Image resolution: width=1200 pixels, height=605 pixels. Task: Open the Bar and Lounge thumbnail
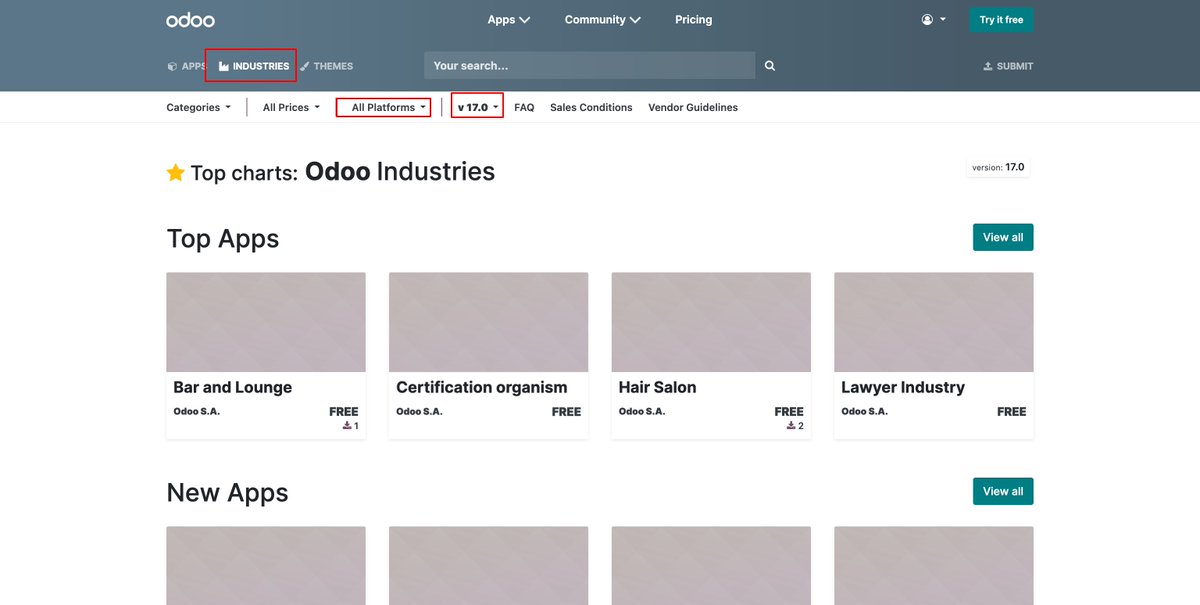click(266, 322)
